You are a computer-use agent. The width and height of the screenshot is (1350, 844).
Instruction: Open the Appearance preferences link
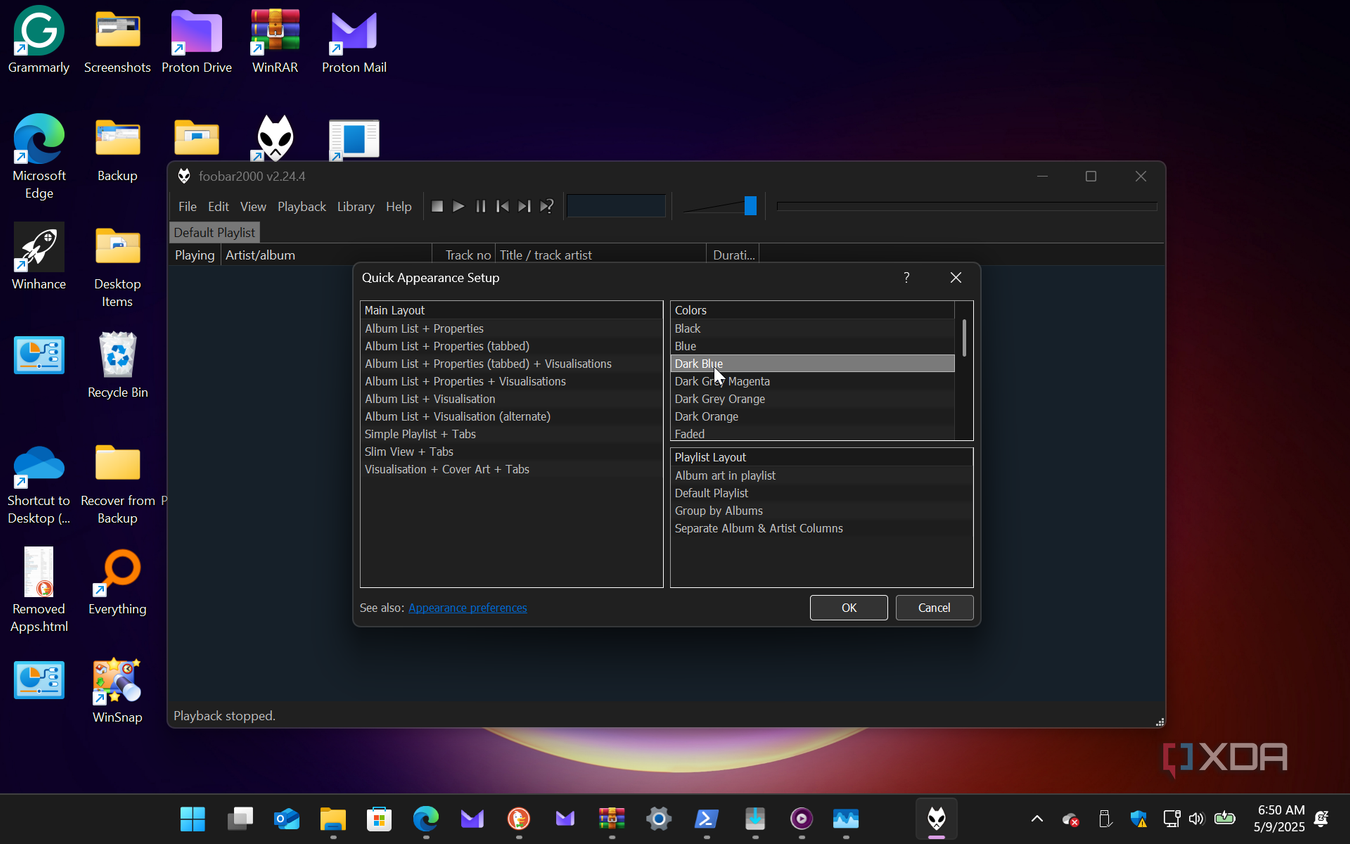[x=468, y=608]
